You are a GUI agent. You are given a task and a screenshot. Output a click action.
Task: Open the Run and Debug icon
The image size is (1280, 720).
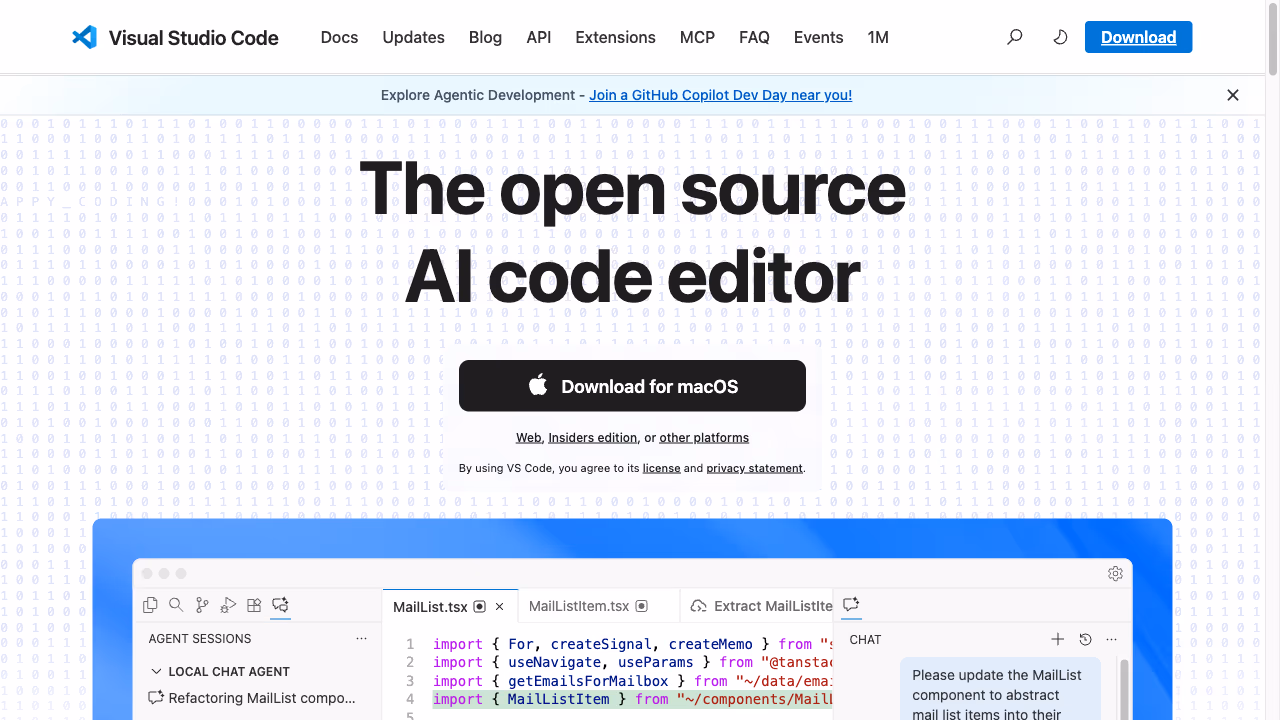(228, 605)
